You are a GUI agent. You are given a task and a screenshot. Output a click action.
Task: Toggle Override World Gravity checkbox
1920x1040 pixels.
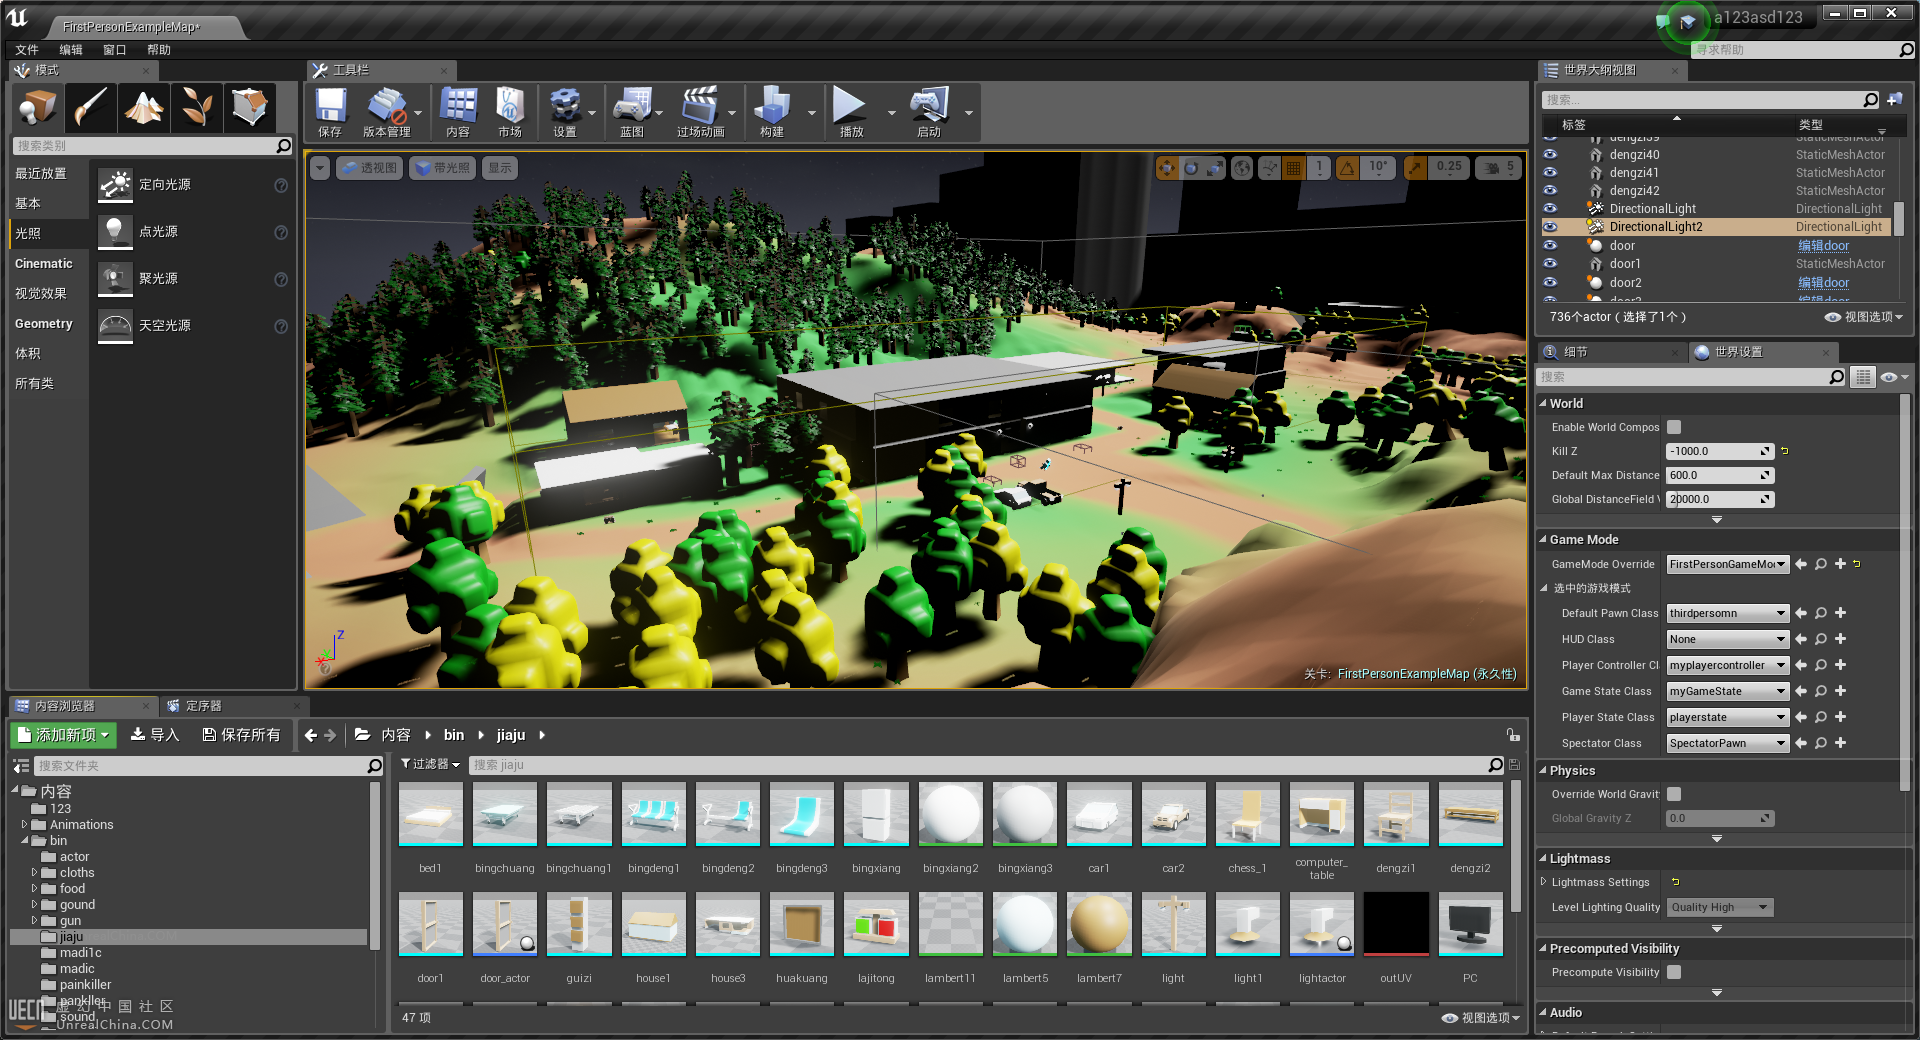pos(1674,794)
